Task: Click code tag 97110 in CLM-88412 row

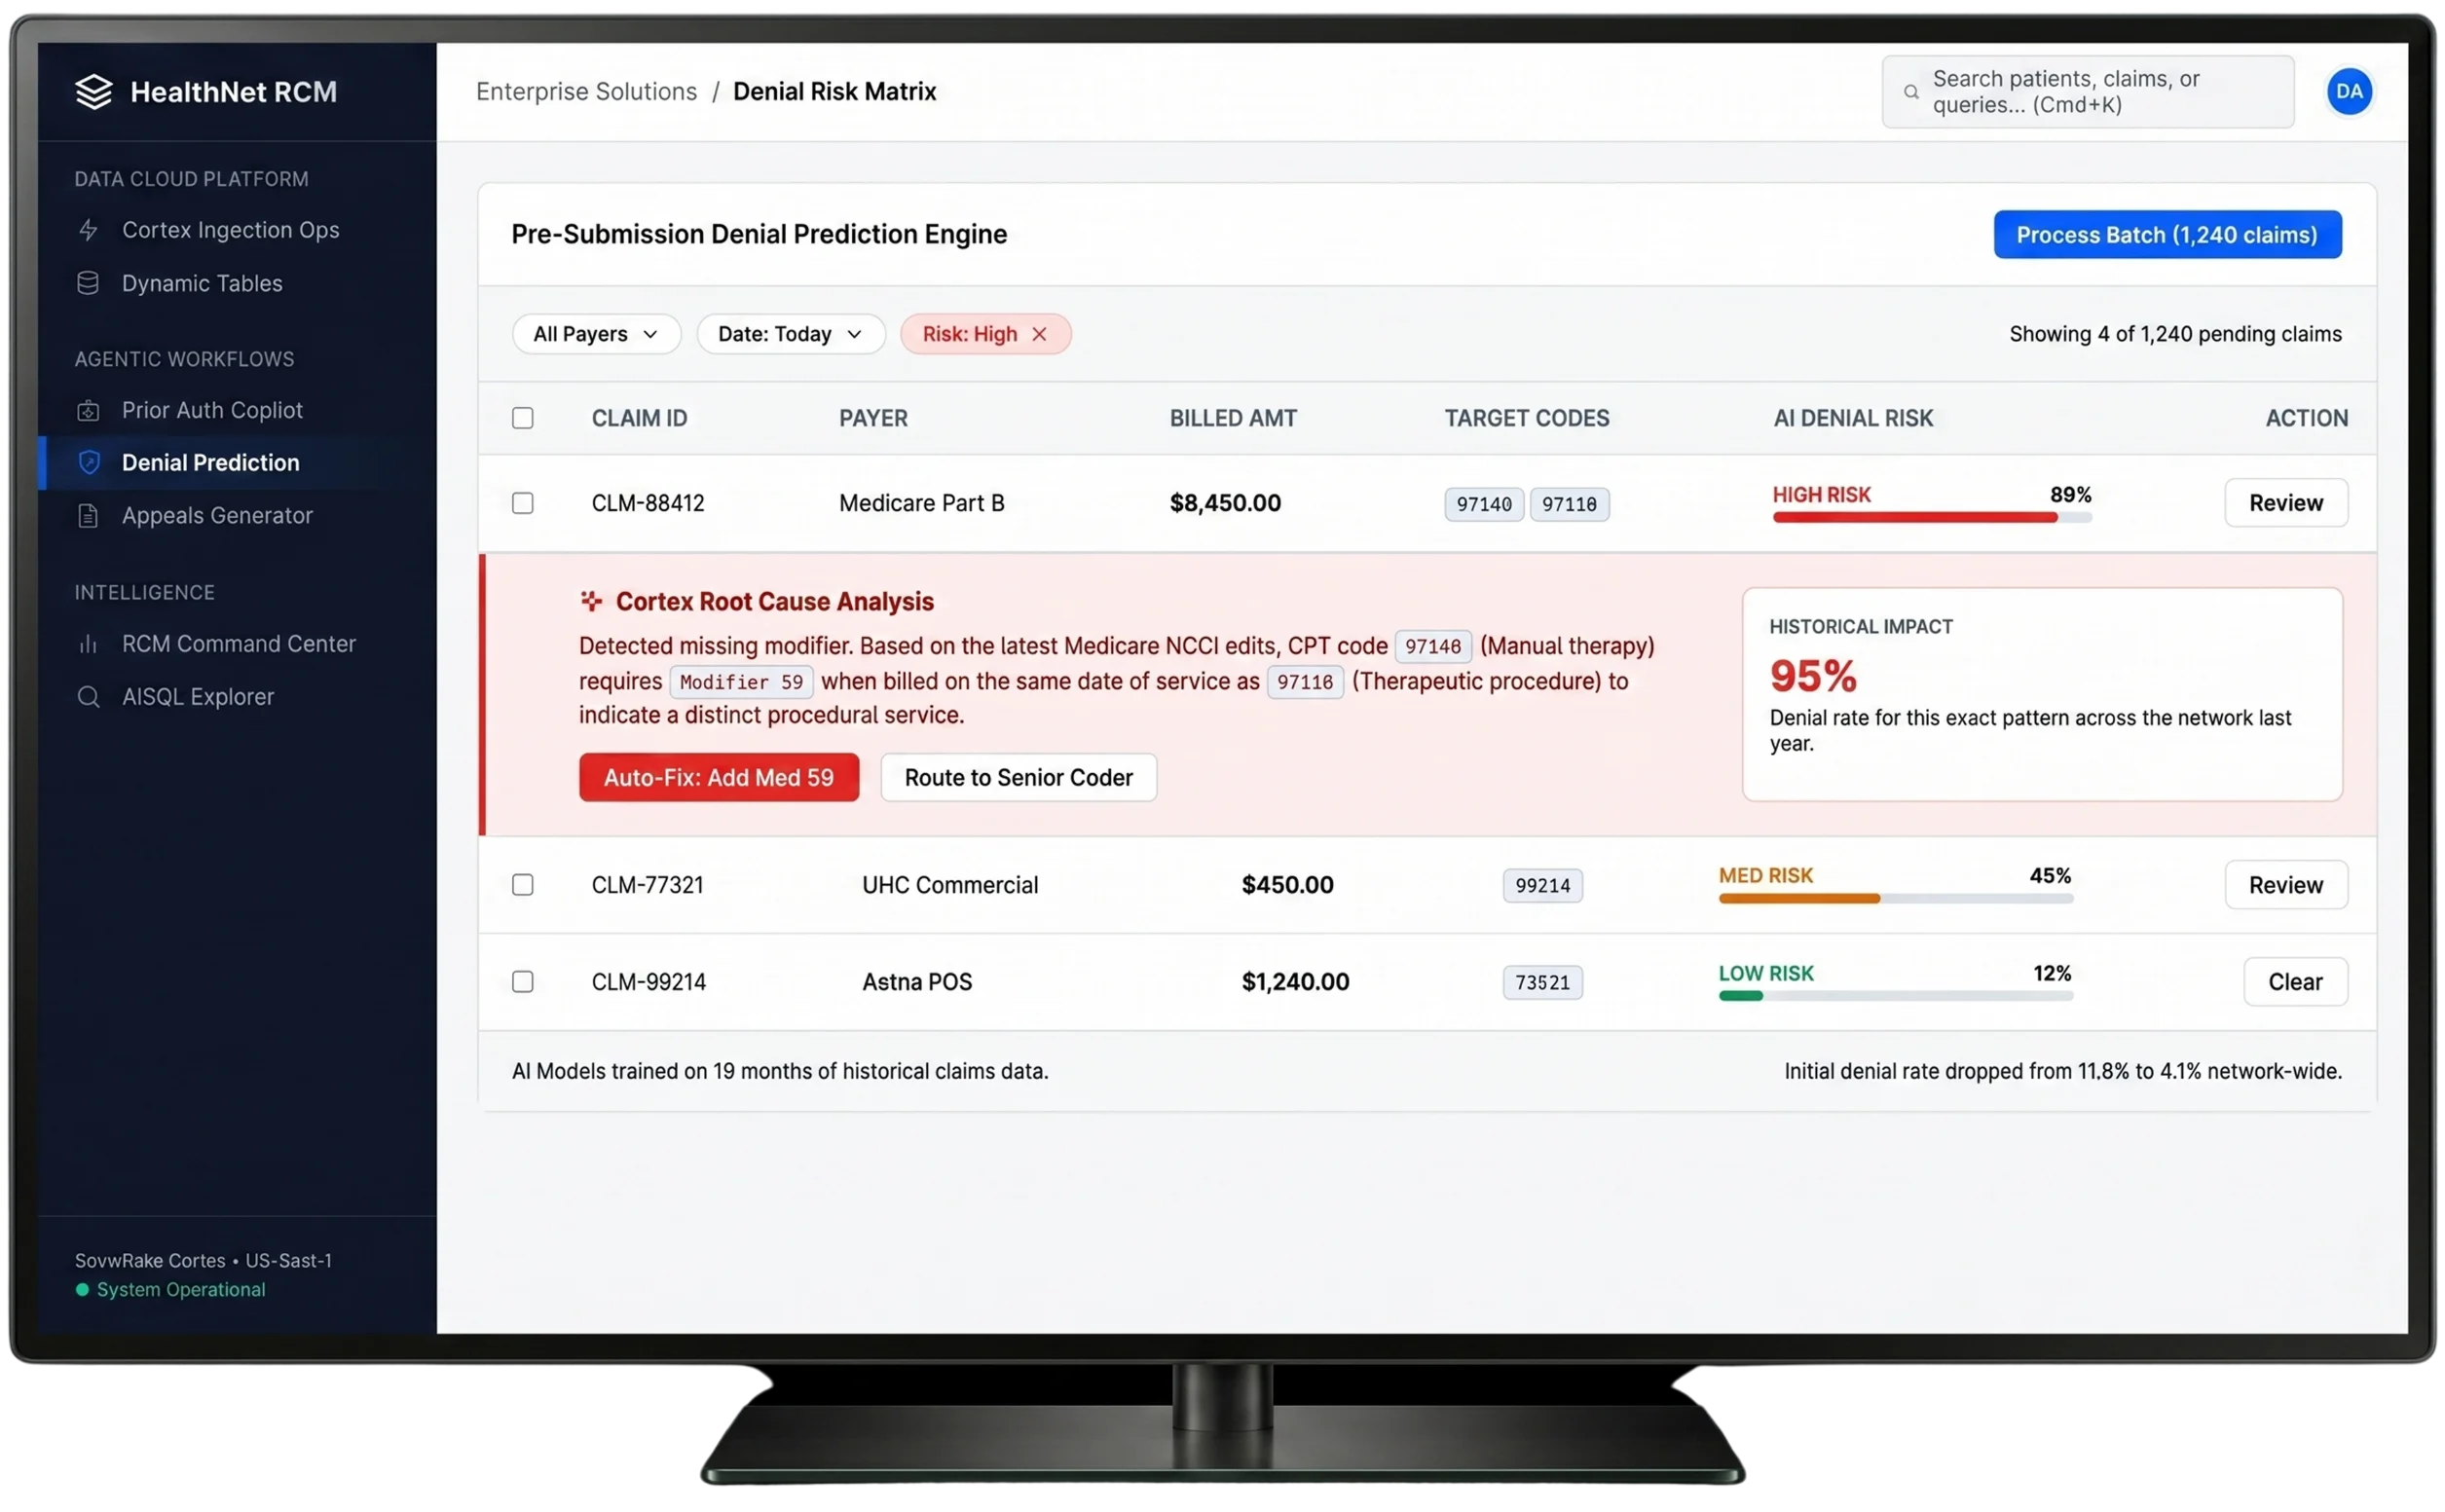Action: 1568,504
